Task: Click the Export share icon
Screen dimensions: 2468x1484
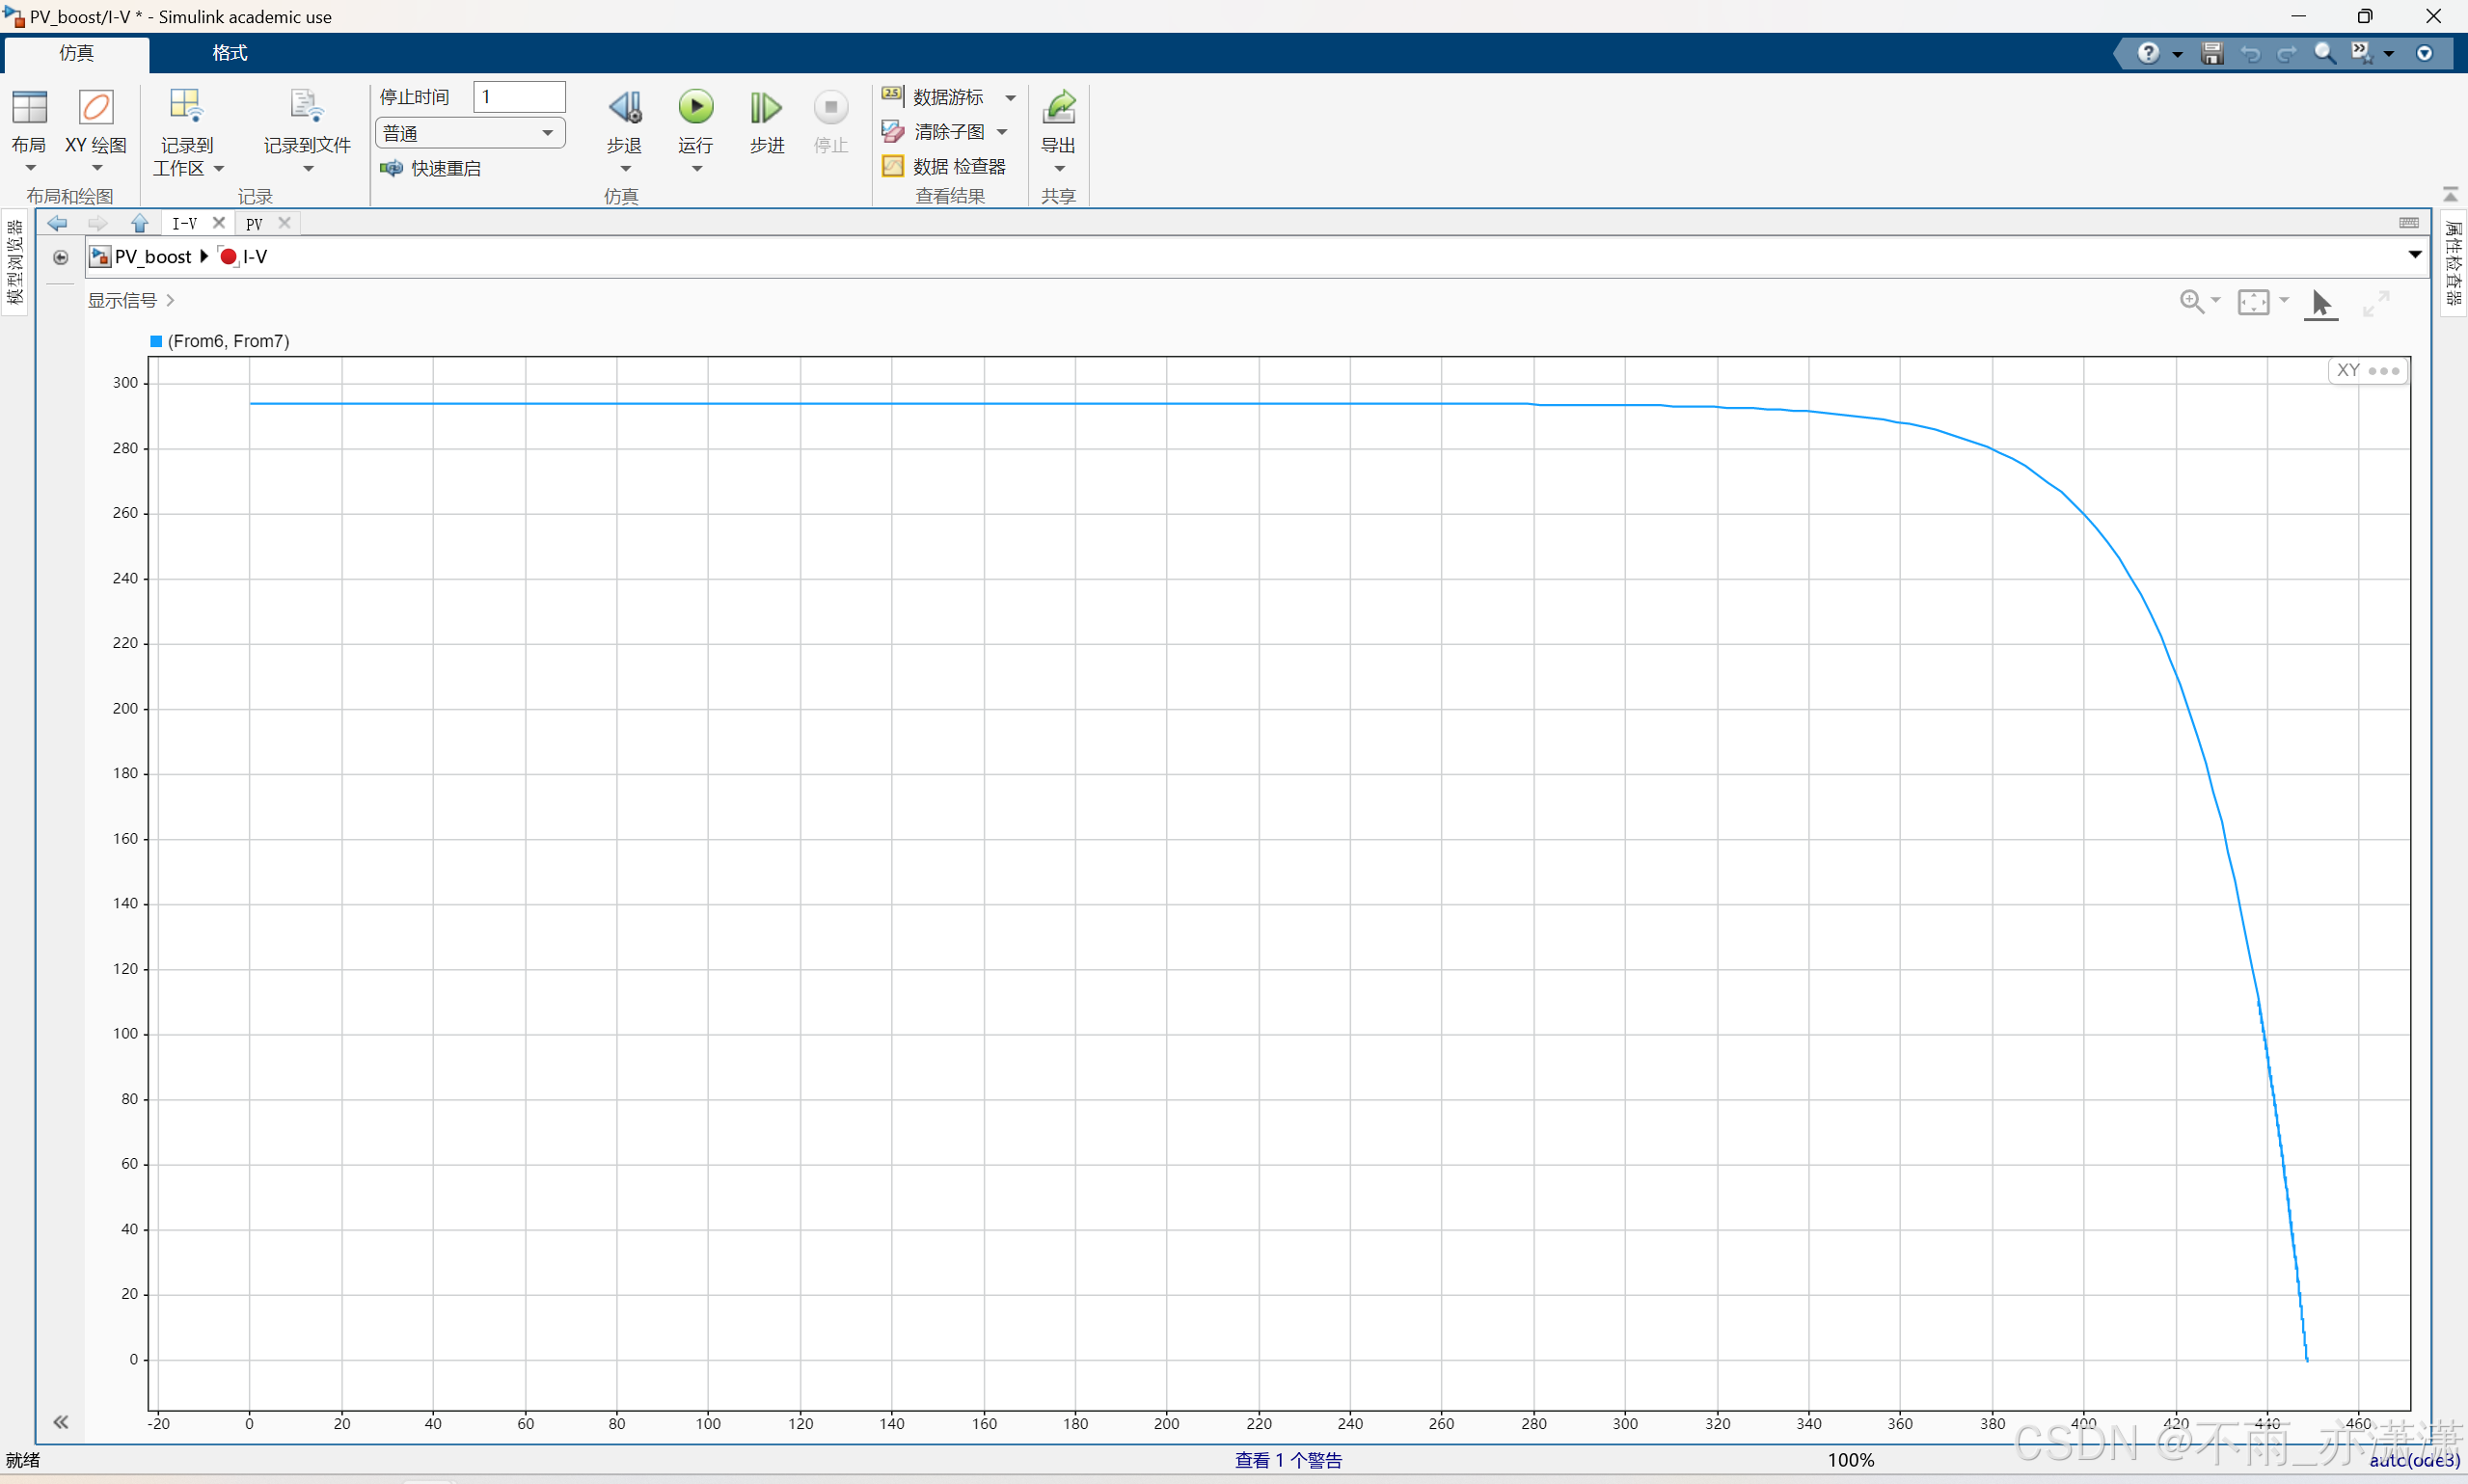Action: point(1058,108)
